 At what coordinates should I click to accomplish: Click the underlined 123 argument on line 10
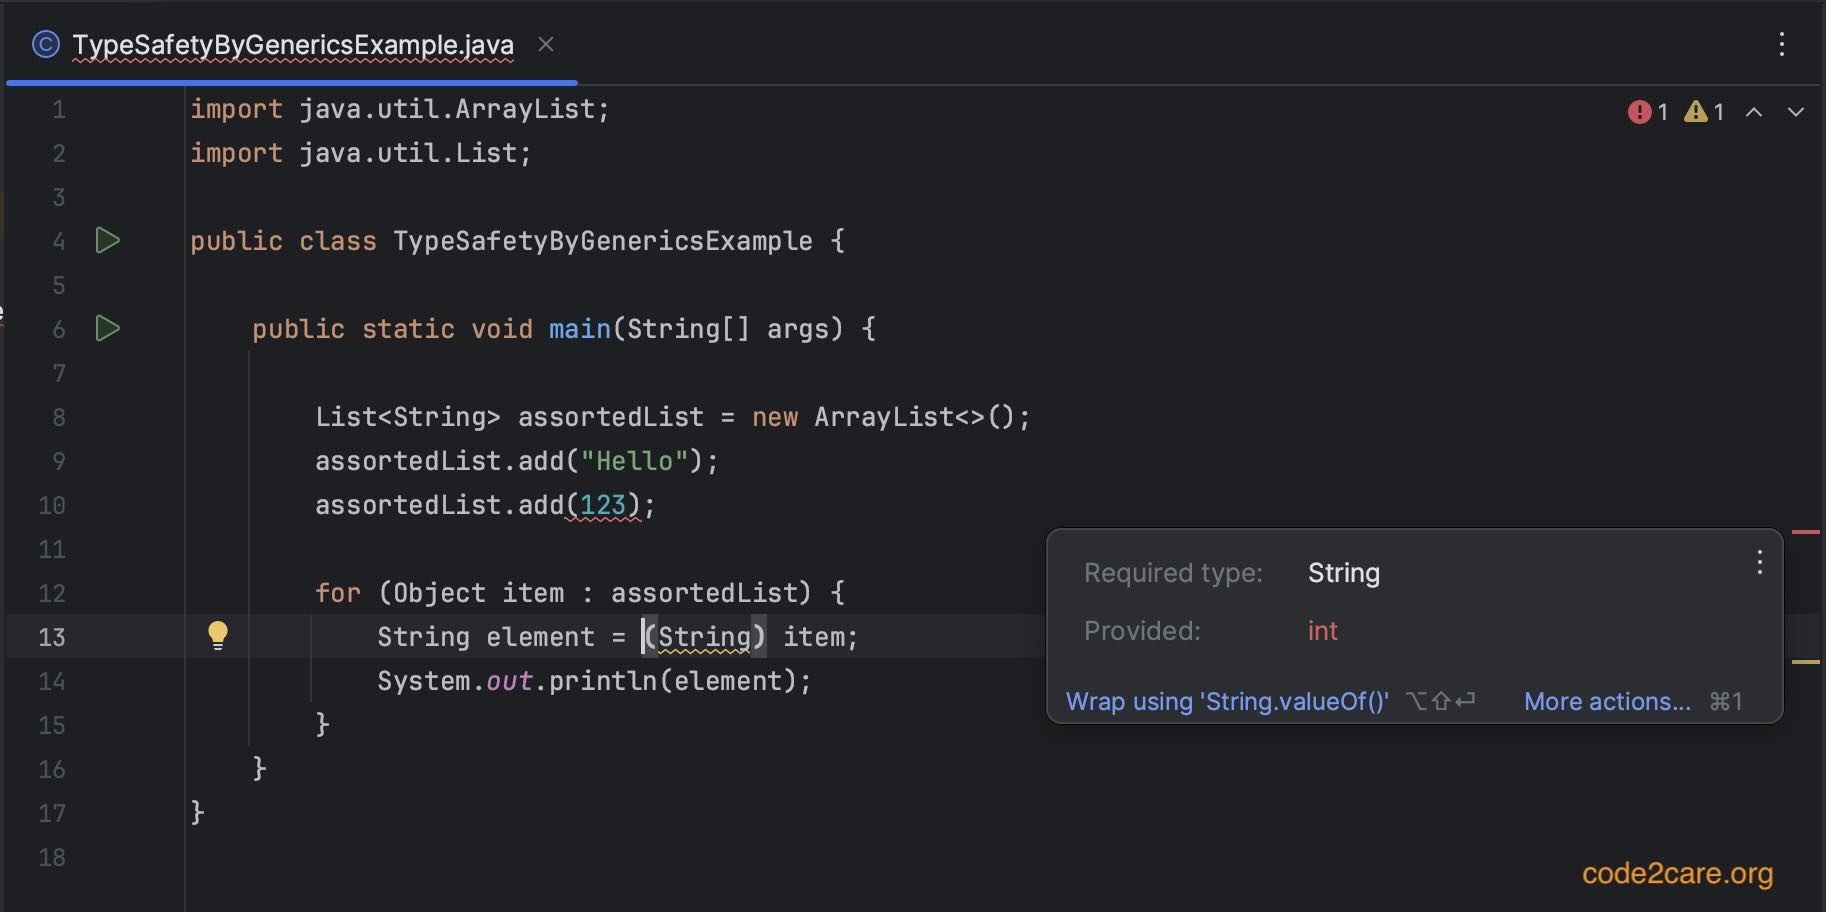pos(604,505)
